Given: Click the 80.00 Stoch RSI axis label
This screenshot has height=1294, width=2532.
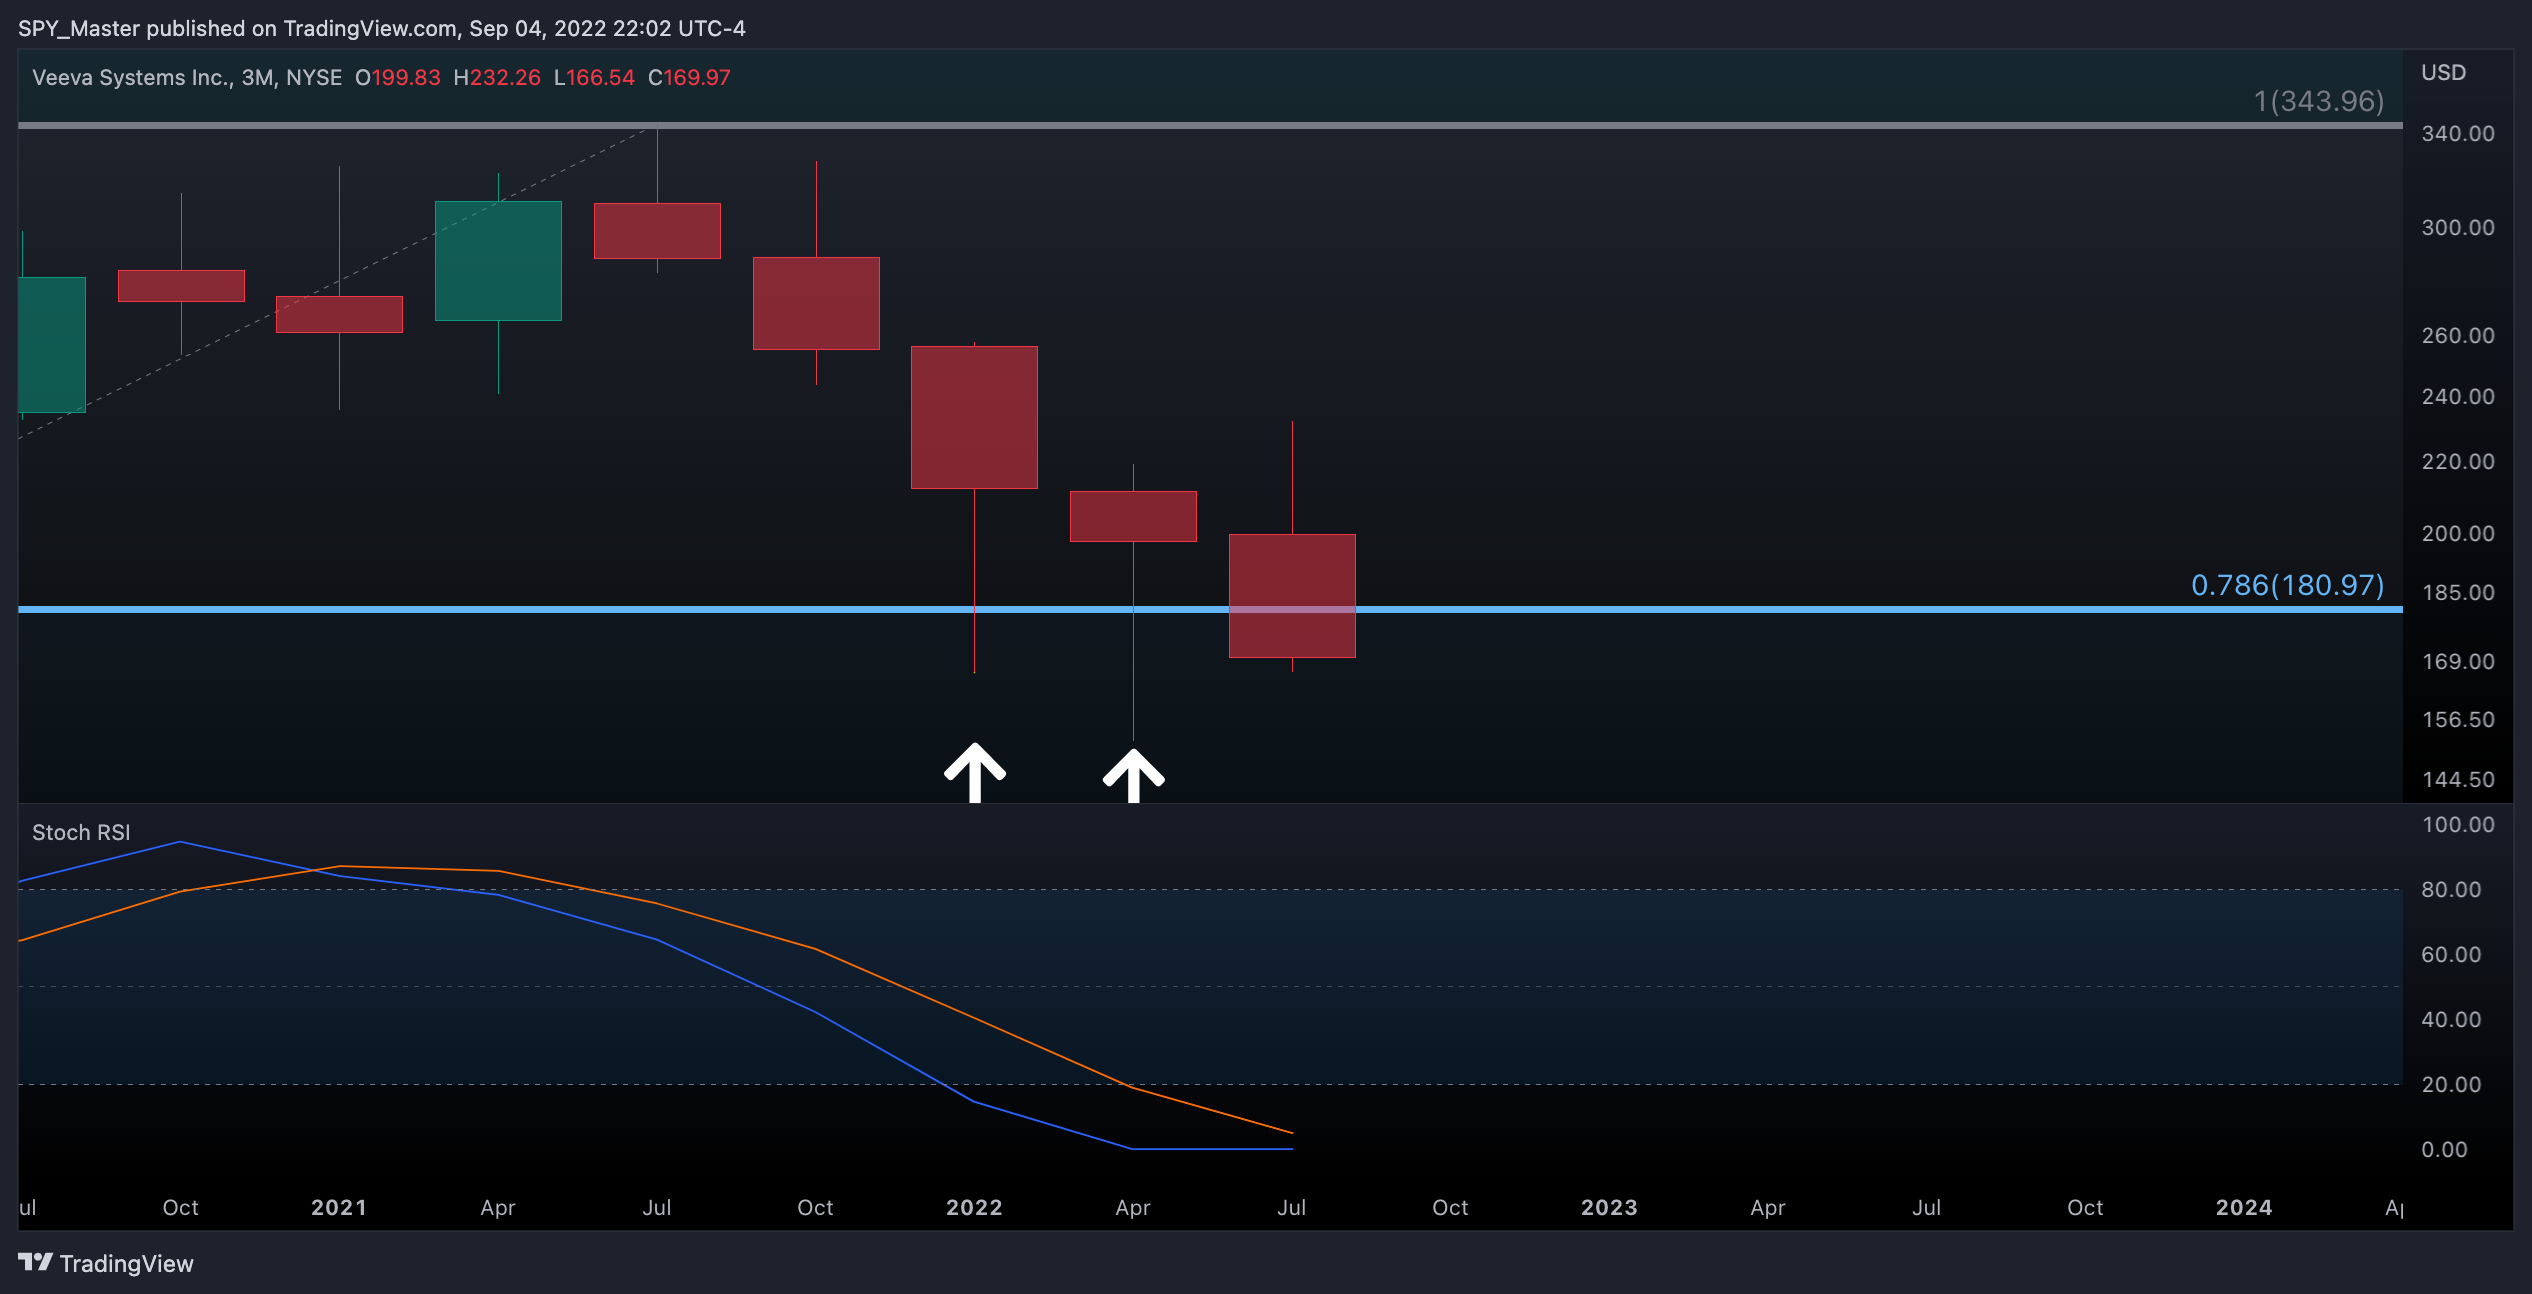Looking at the screenshot, I should (x=2451, y=890).
